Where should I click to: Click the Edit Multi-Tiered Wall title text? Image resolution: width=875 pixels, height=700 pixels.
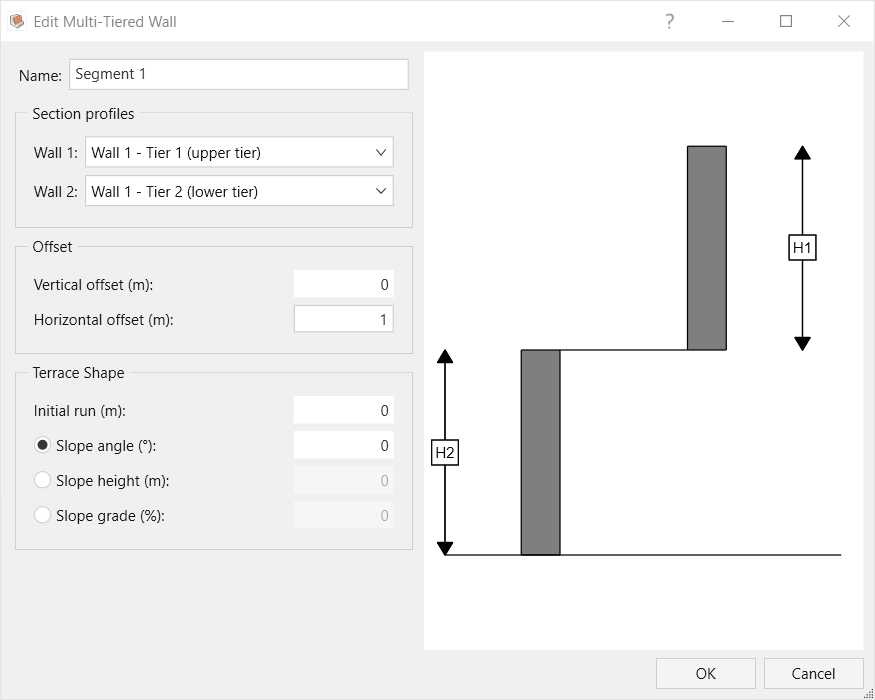click(x=105, y=22)
